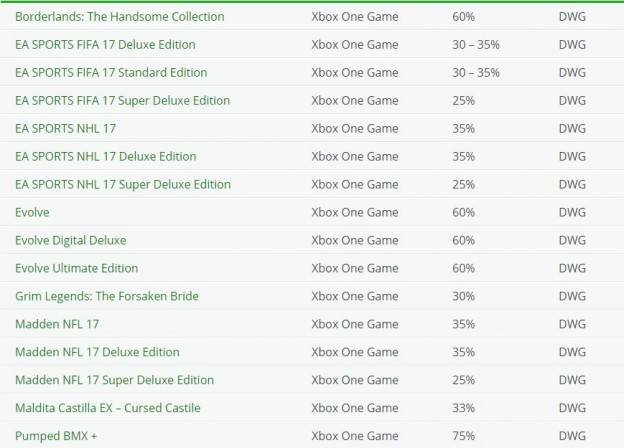Click Xbox One Game text in Evolve row
The image size is (624, 448).
pyautogui.click(x=355, y=212)
